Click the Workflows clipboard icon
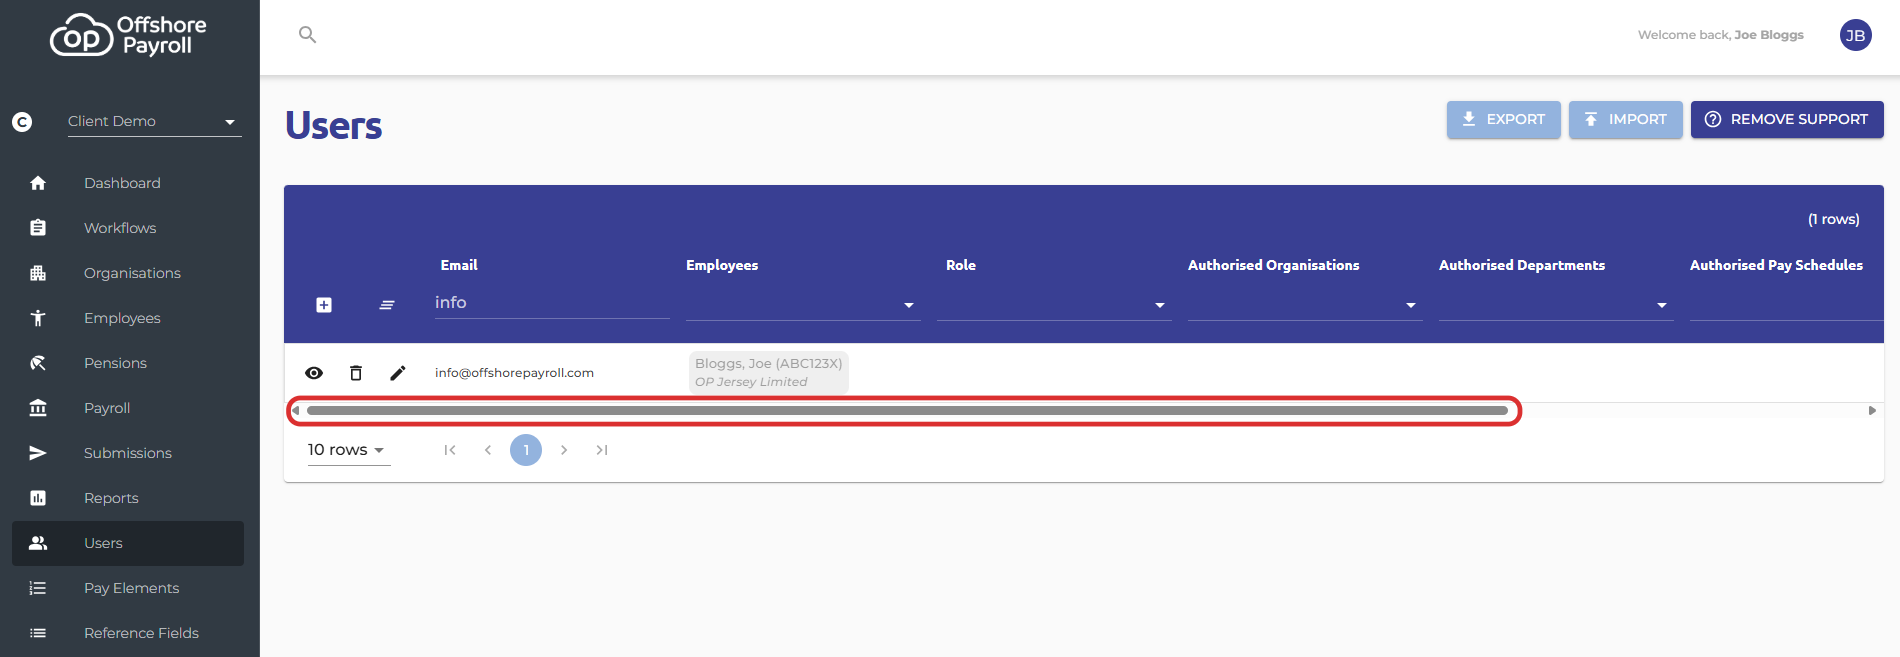The height and width of the screenshot is (657, 1900). point(38,228)
